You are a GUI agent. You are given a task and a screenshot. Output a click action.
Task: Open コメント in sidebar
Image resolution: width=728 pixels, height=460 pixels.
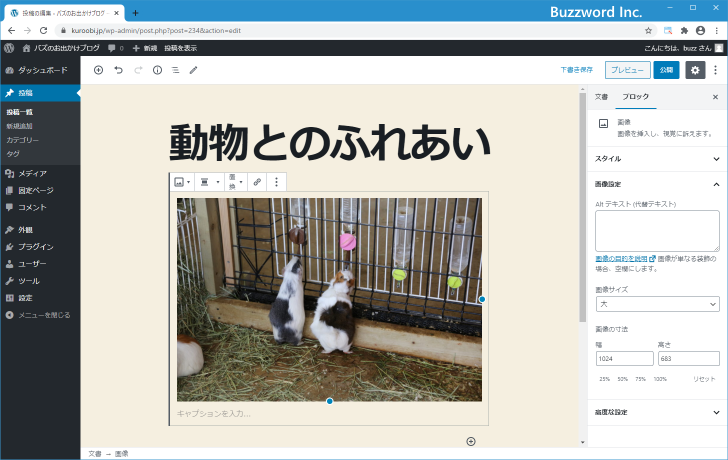40,207
